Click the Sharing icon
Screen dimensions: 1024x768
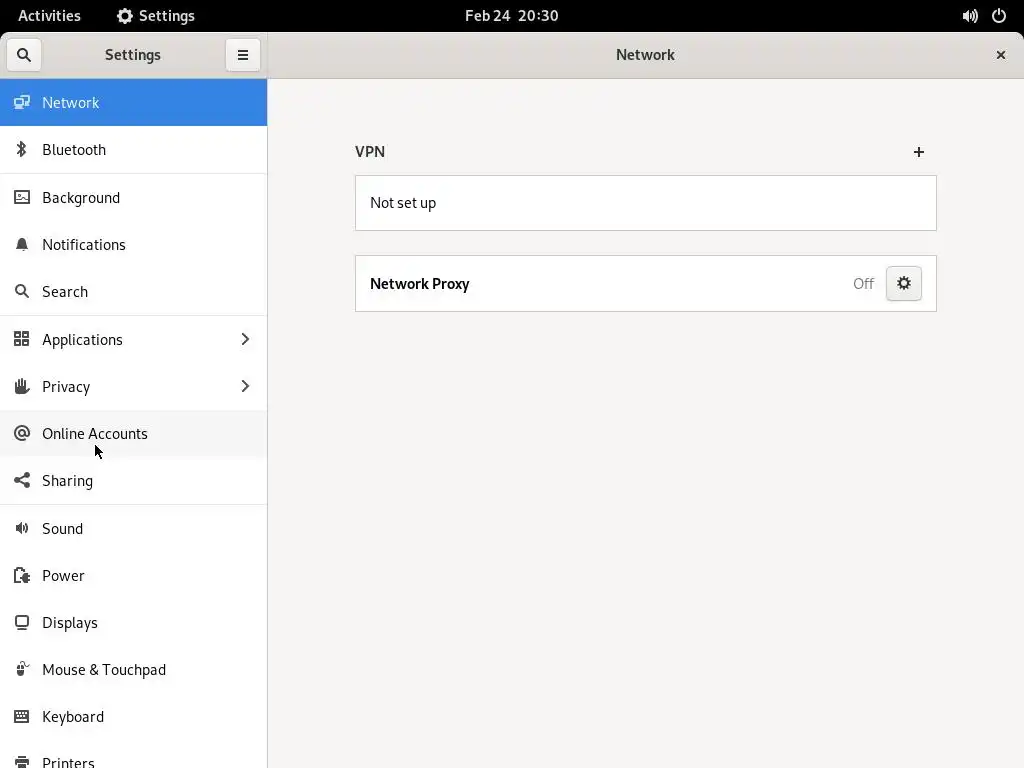pyautogui.click(x=22, y=480)
